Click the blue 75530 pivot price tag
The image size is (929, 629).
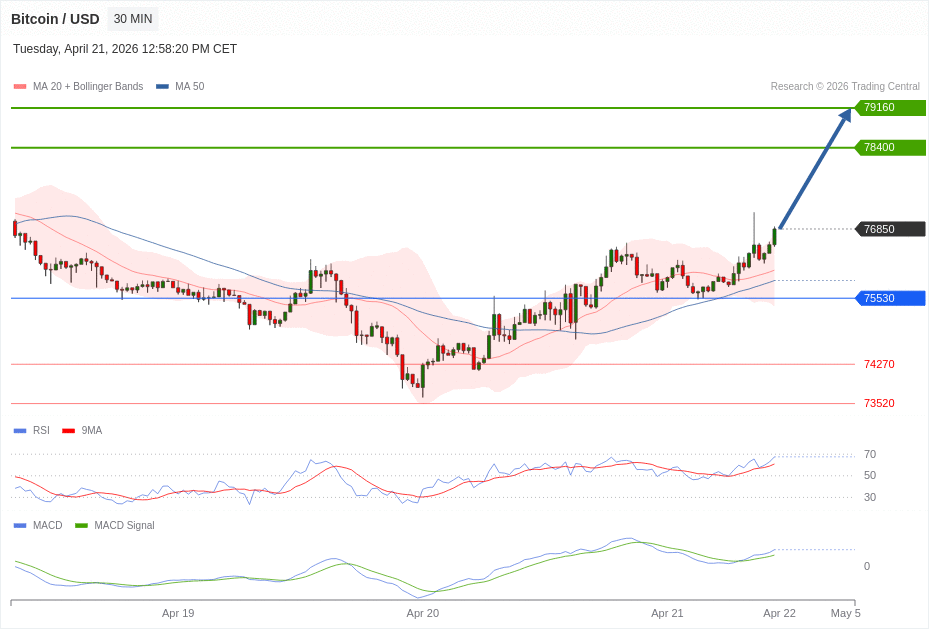click(x=889, y=298)
